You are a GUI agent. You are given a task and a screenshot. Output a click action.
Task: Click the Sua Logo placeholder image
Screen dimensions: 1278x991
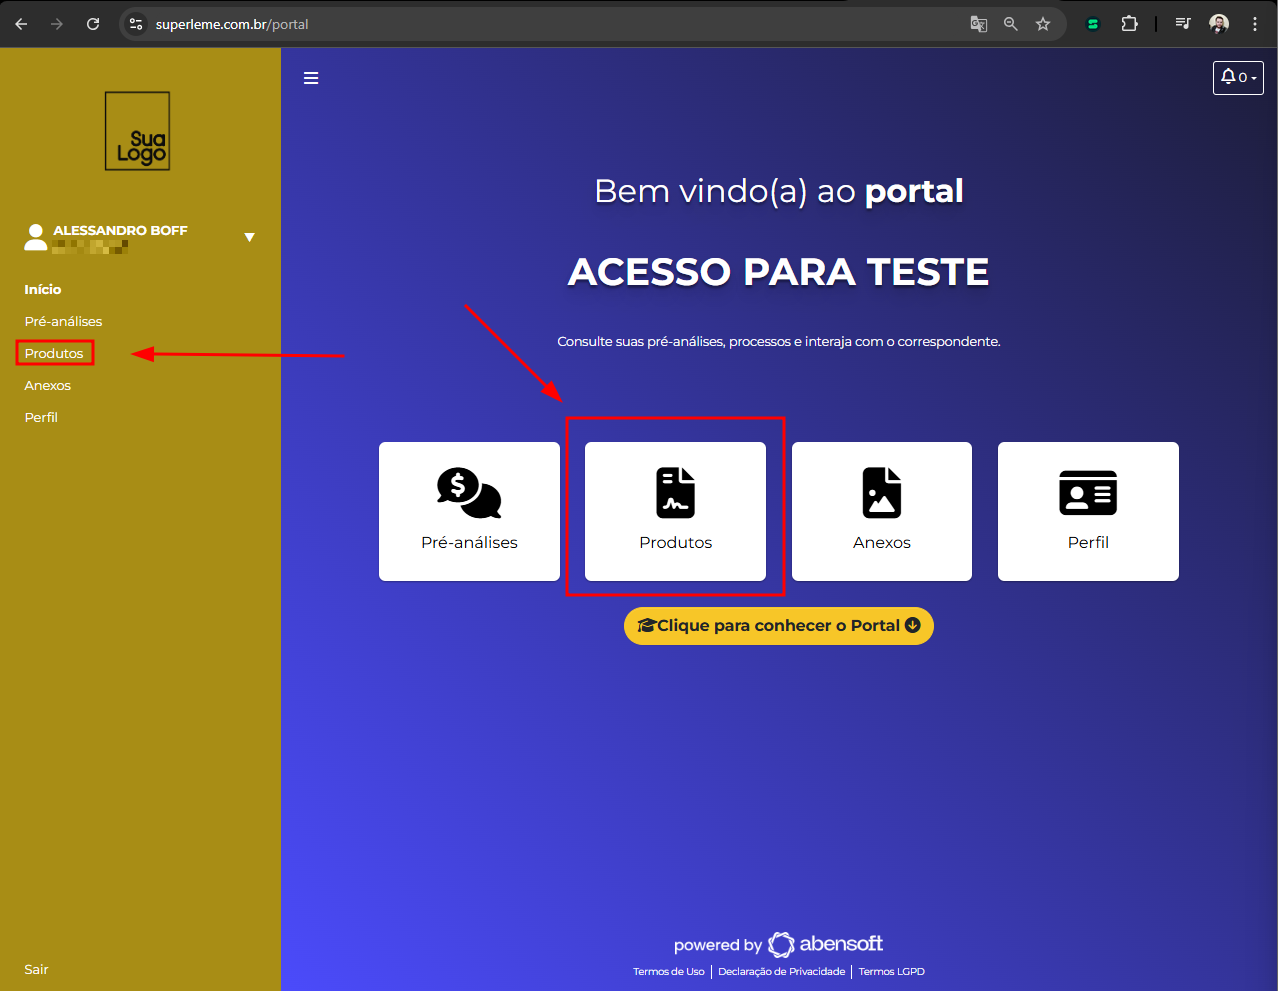pos(137,131)
